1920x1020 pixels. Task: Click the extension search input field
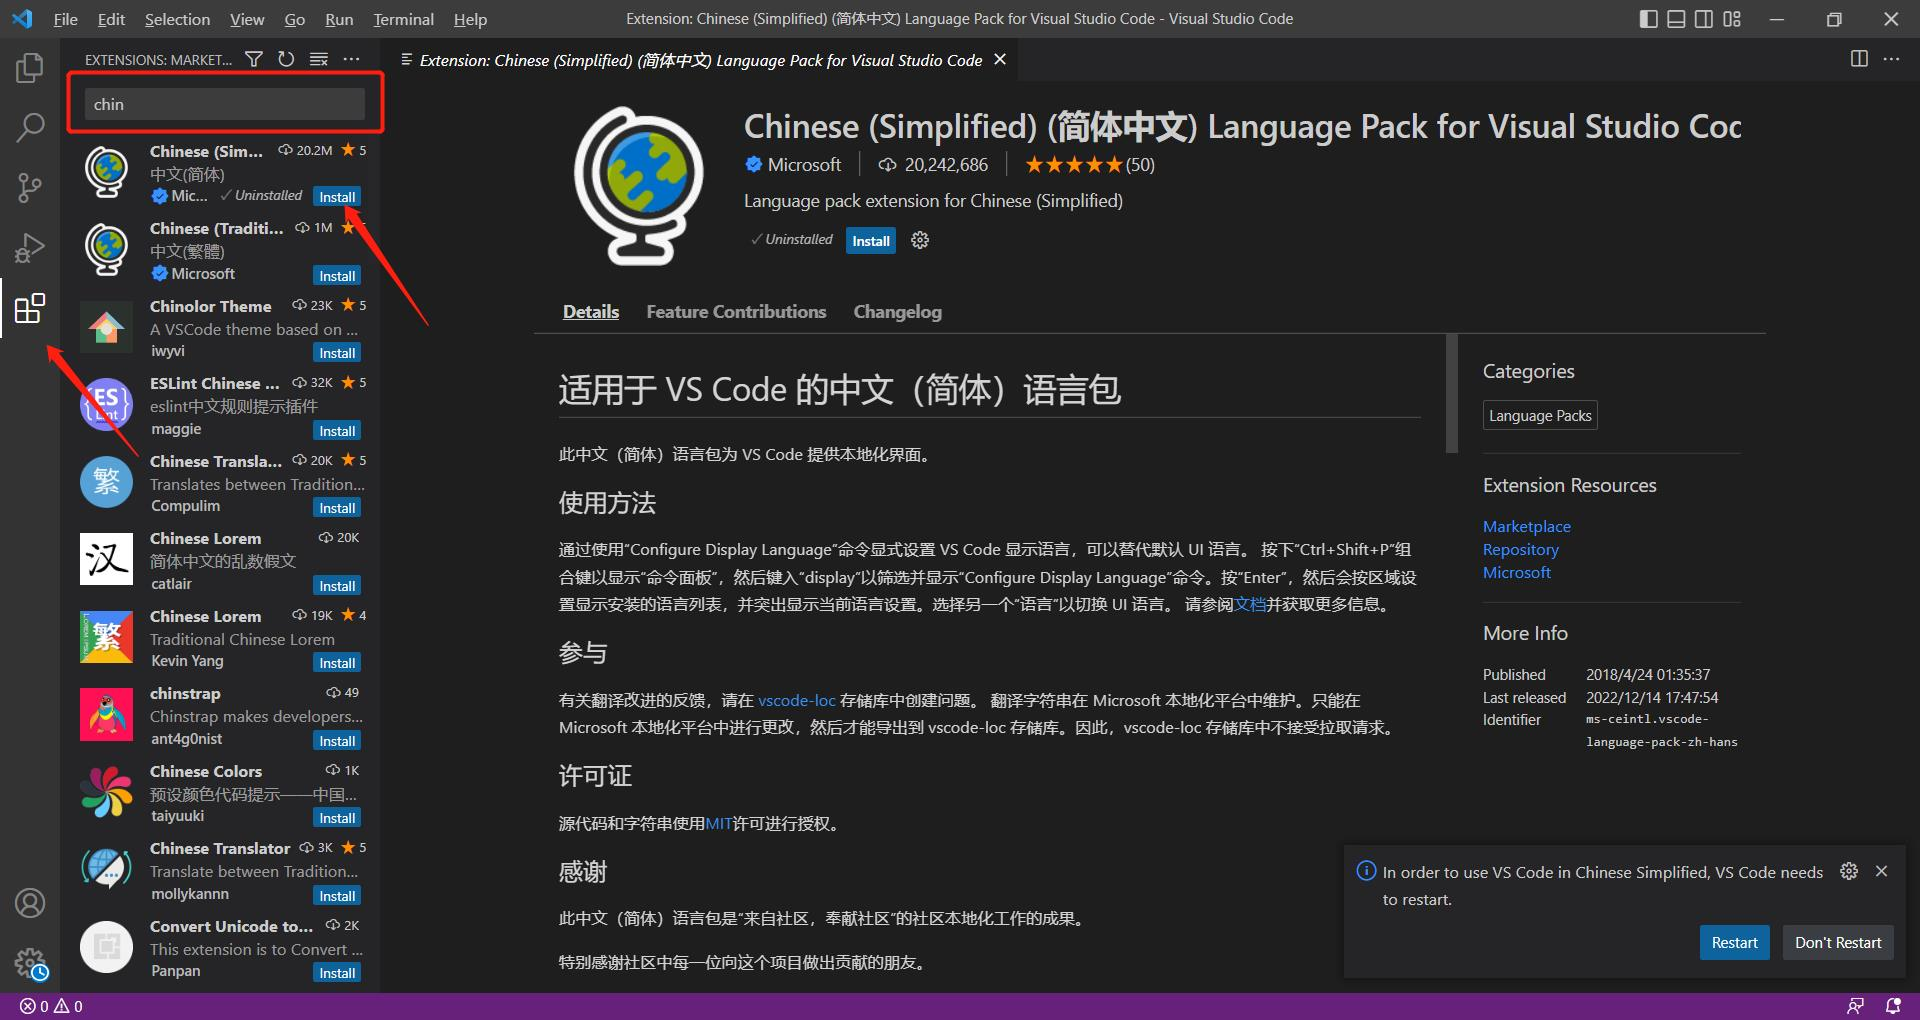coord(225,104)
